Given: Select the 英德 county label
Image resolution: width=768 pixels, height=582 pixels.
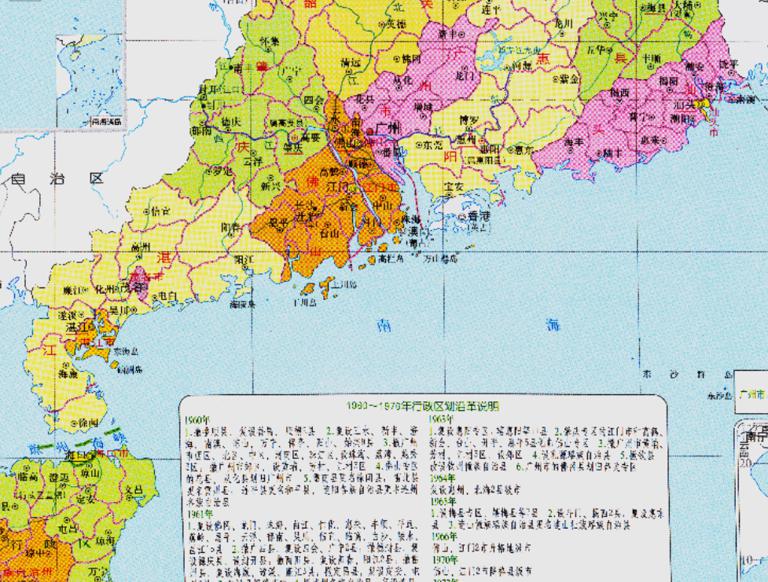Looking at the screenshot, I should point(396,24).
